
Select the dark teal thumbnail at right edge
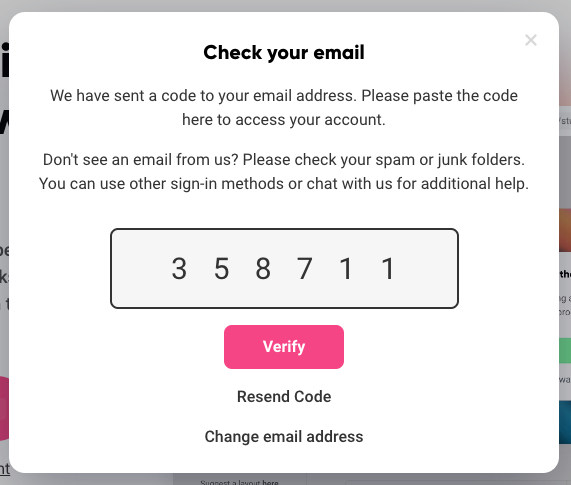565,422
